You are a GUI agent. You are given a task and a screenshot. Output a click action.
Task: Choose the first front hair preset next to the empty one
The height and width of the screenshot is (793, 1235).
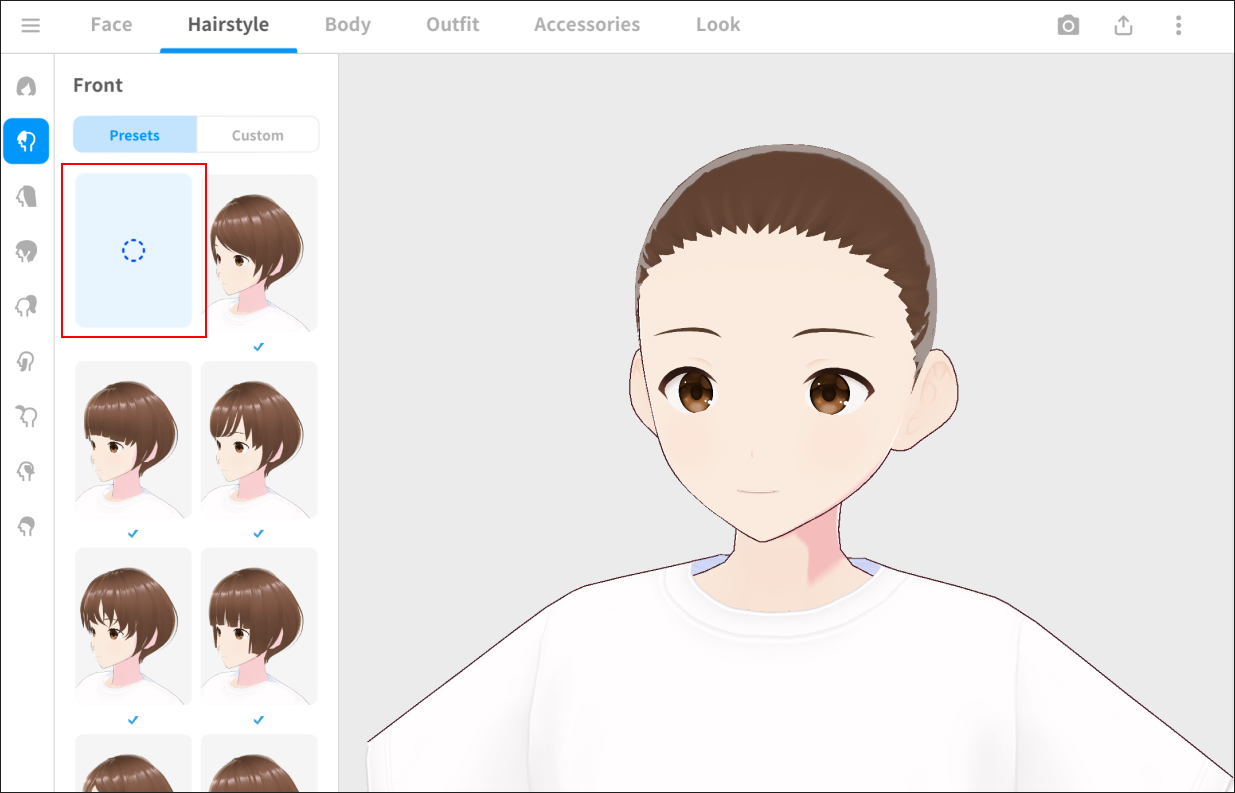pos(259,253)
